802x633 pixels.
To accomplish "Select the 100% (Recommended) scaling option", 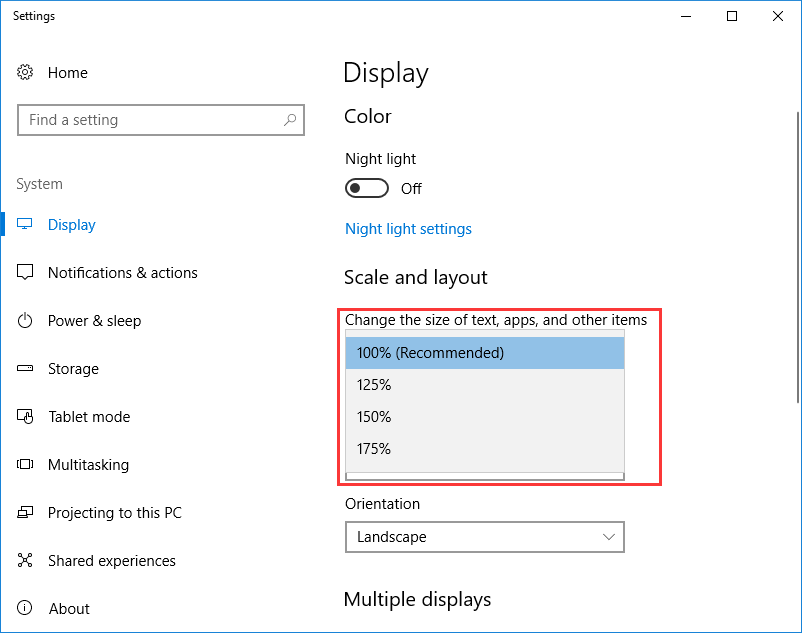I will pyautogui.click(x=484, y=352).
